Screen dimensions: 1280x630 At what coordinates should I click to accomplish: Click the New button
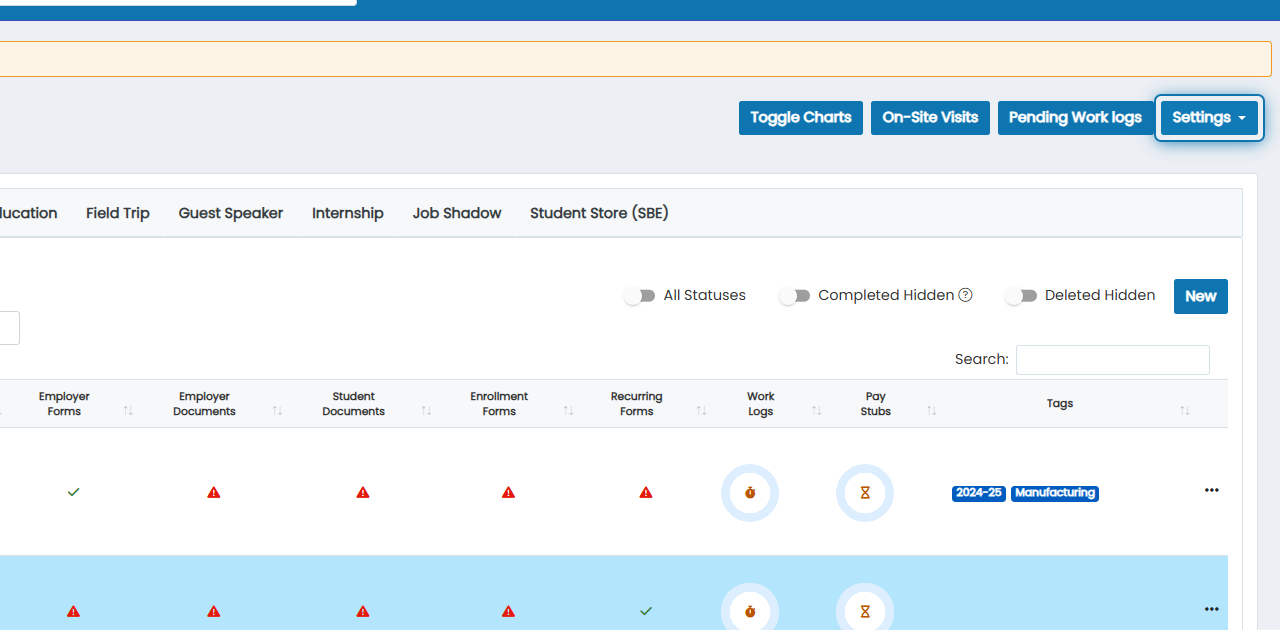pos(1201,296)
